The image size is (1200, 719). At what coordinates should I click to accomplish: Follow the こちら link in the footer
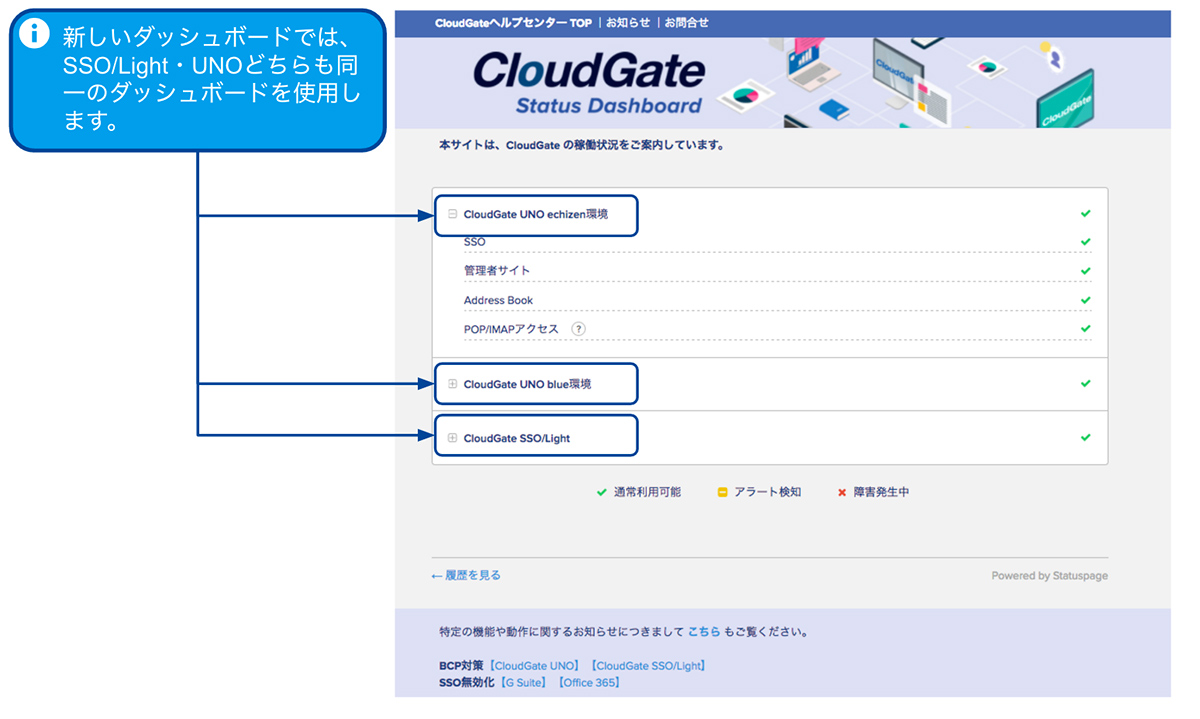click(x=704, y=632)
